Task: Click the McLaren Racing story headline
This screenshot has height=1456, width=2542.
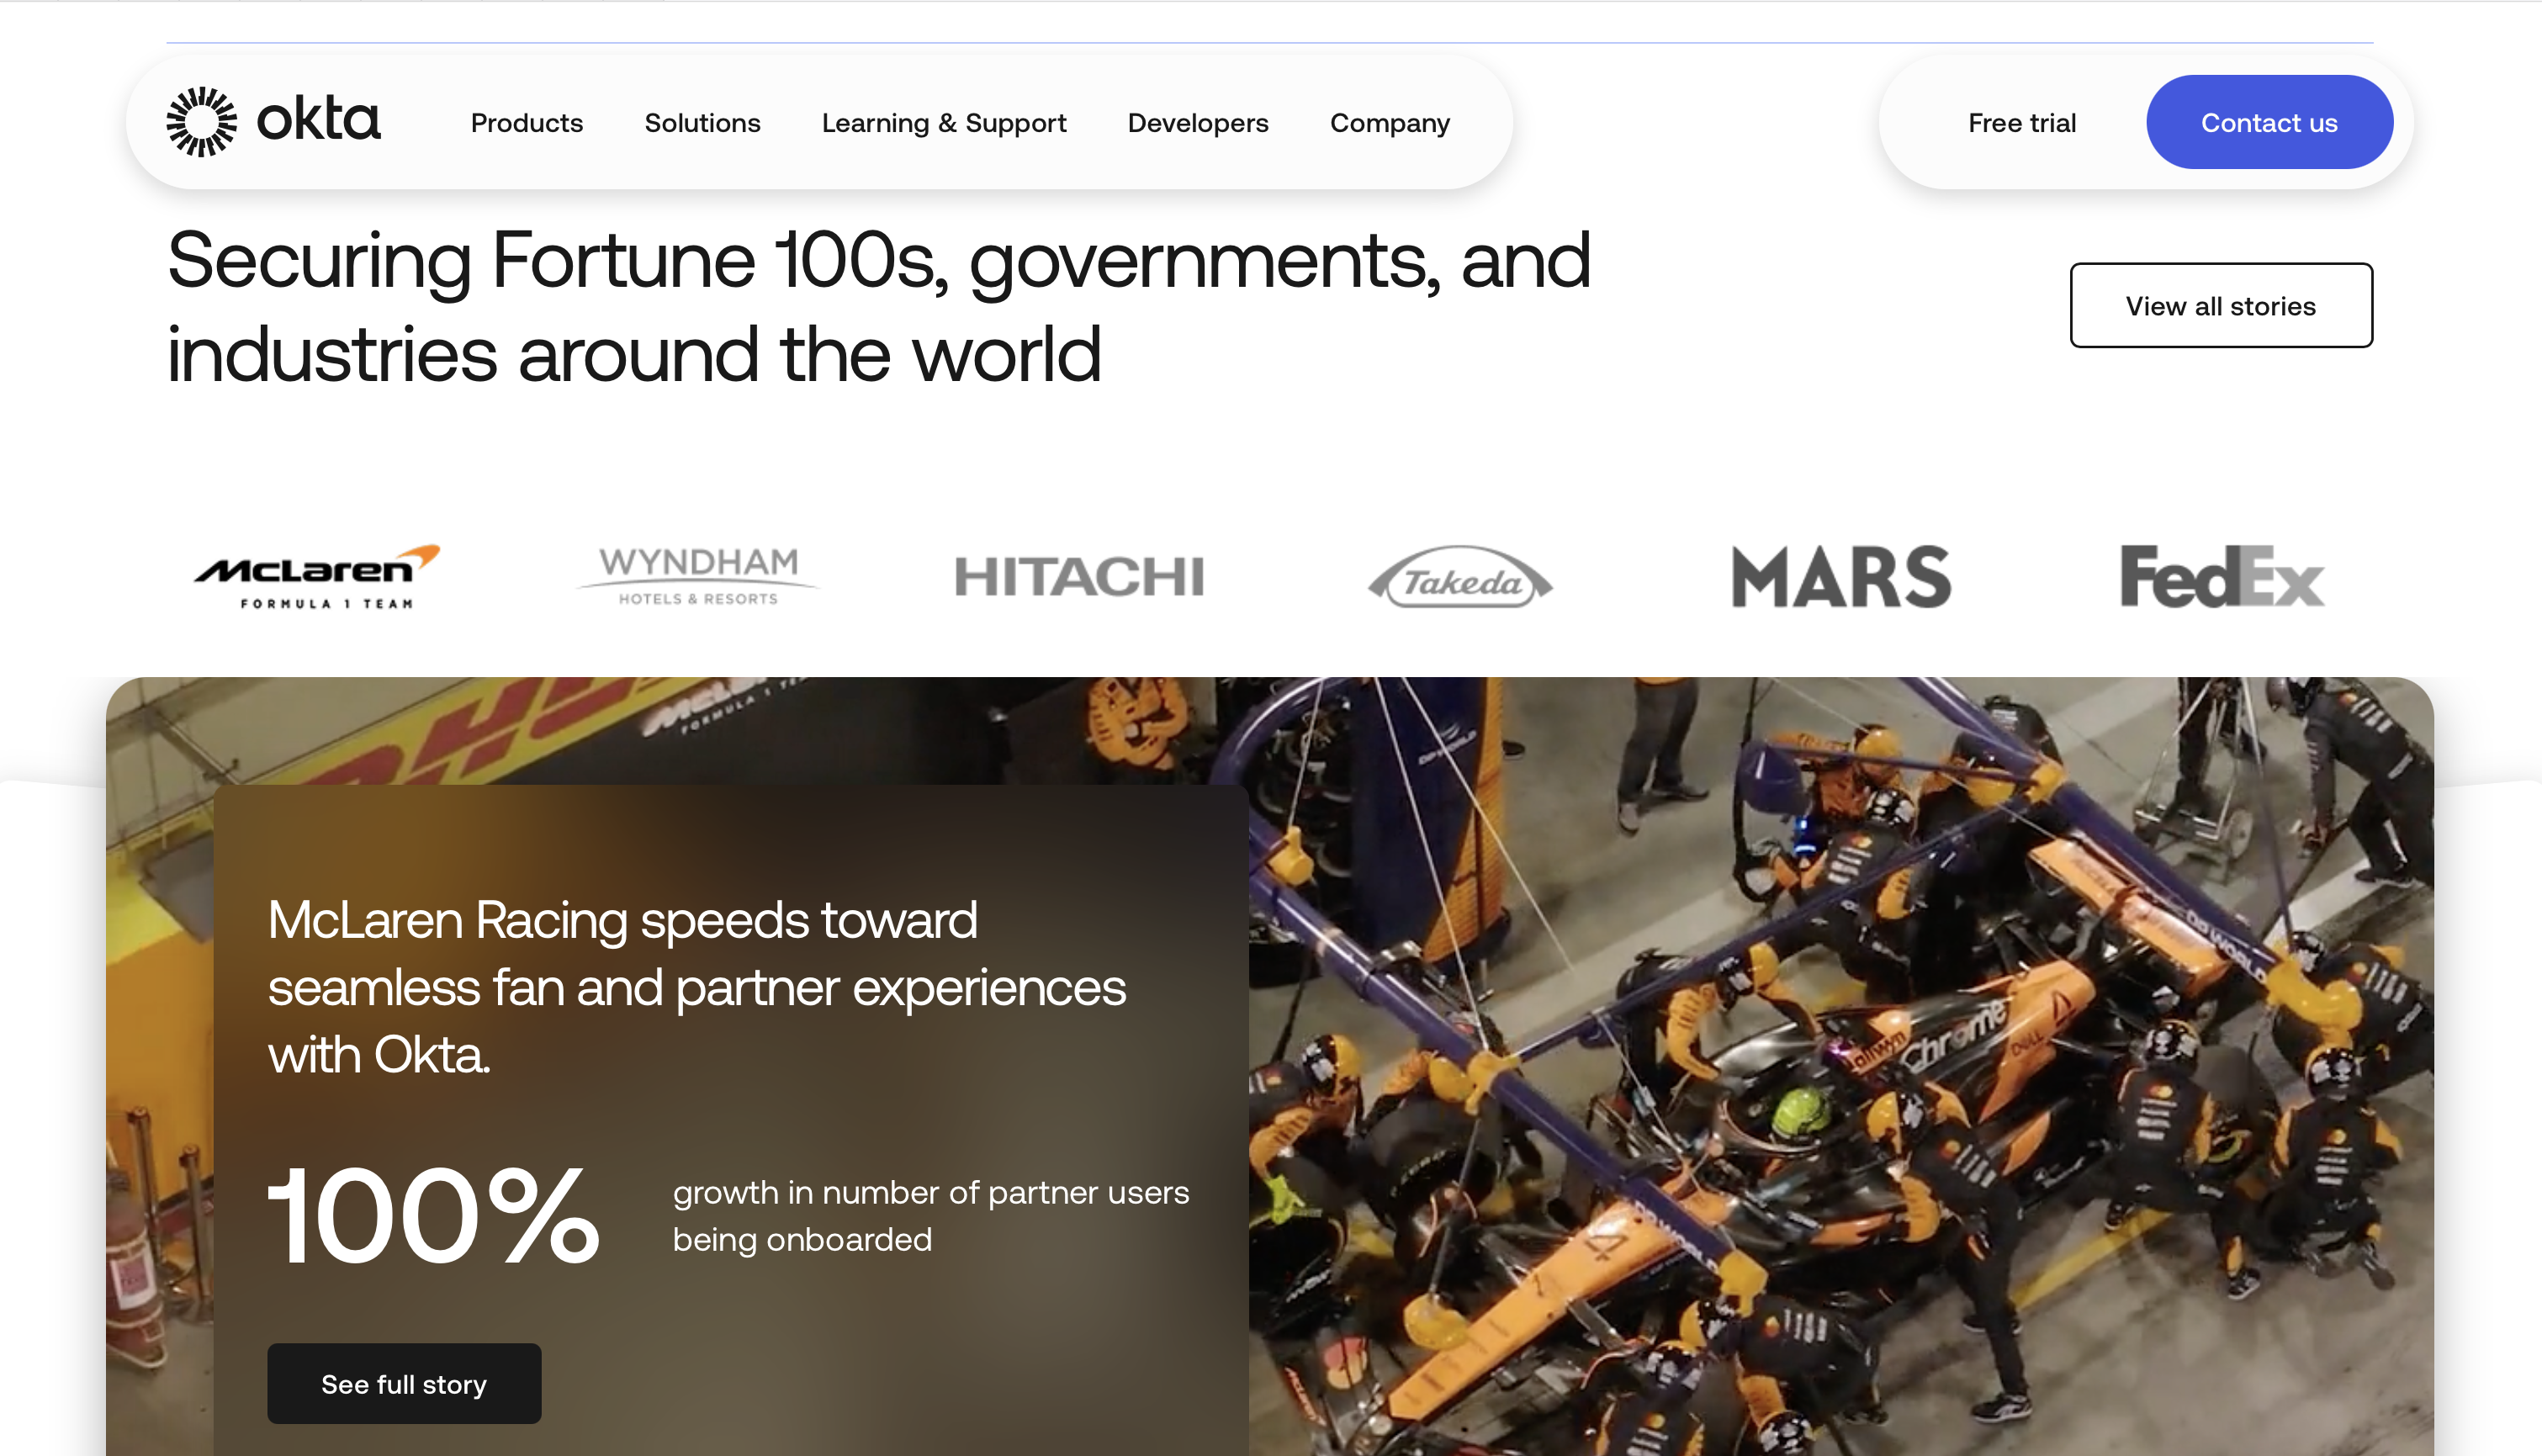Action: pos(697,987)
